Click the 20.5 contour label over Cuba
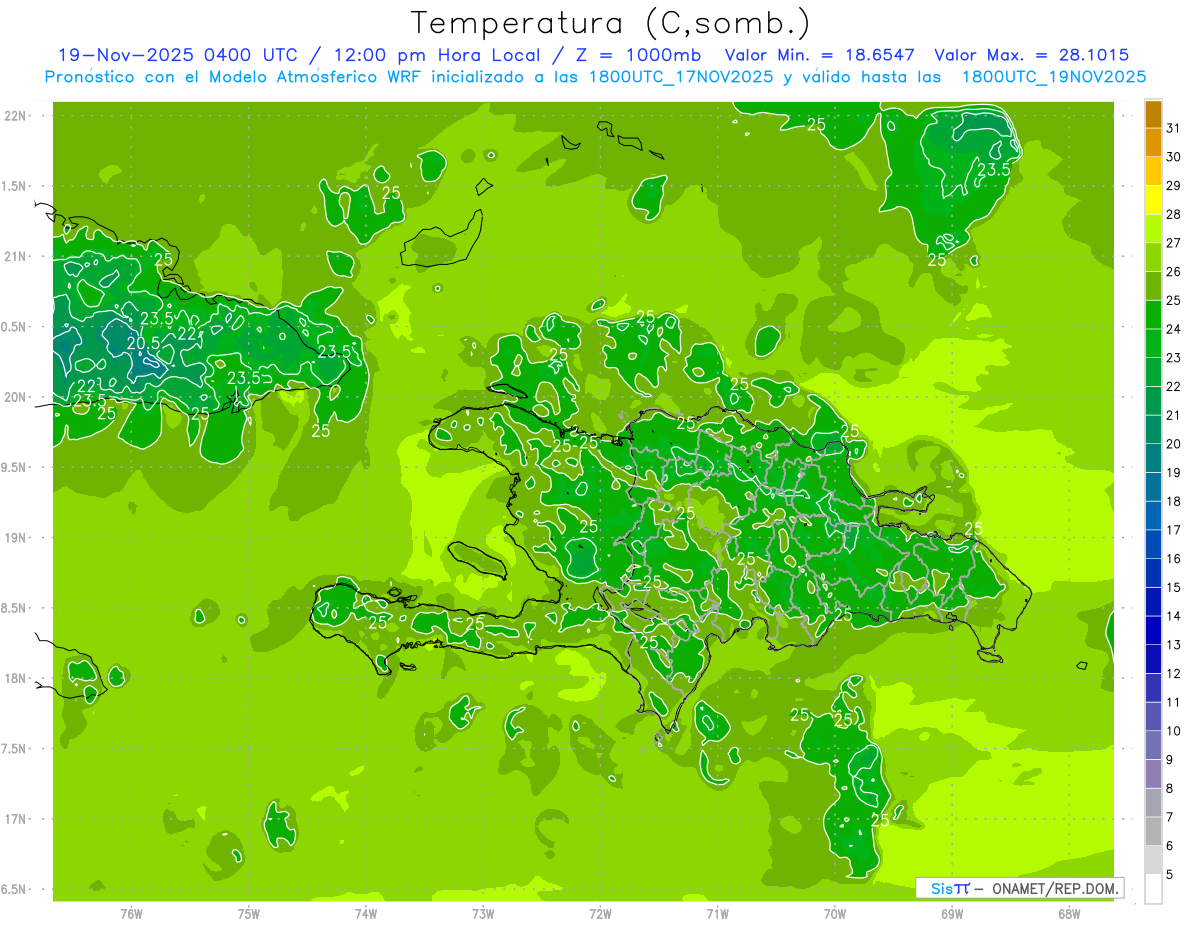Image resolution: width=1200 pixels, height=927 pixels. [x=143, y=342]
